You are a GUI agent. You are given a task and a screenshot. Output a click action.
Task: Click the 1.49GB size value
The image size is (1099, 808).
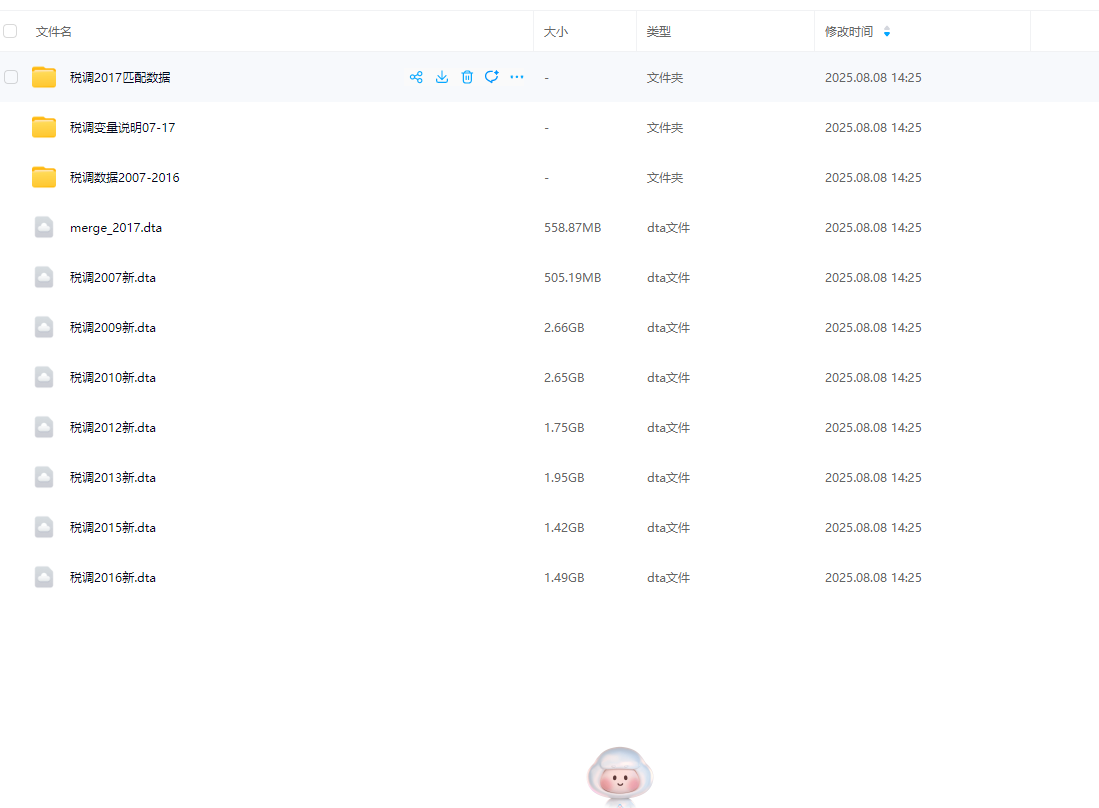[x=564, y=577]
